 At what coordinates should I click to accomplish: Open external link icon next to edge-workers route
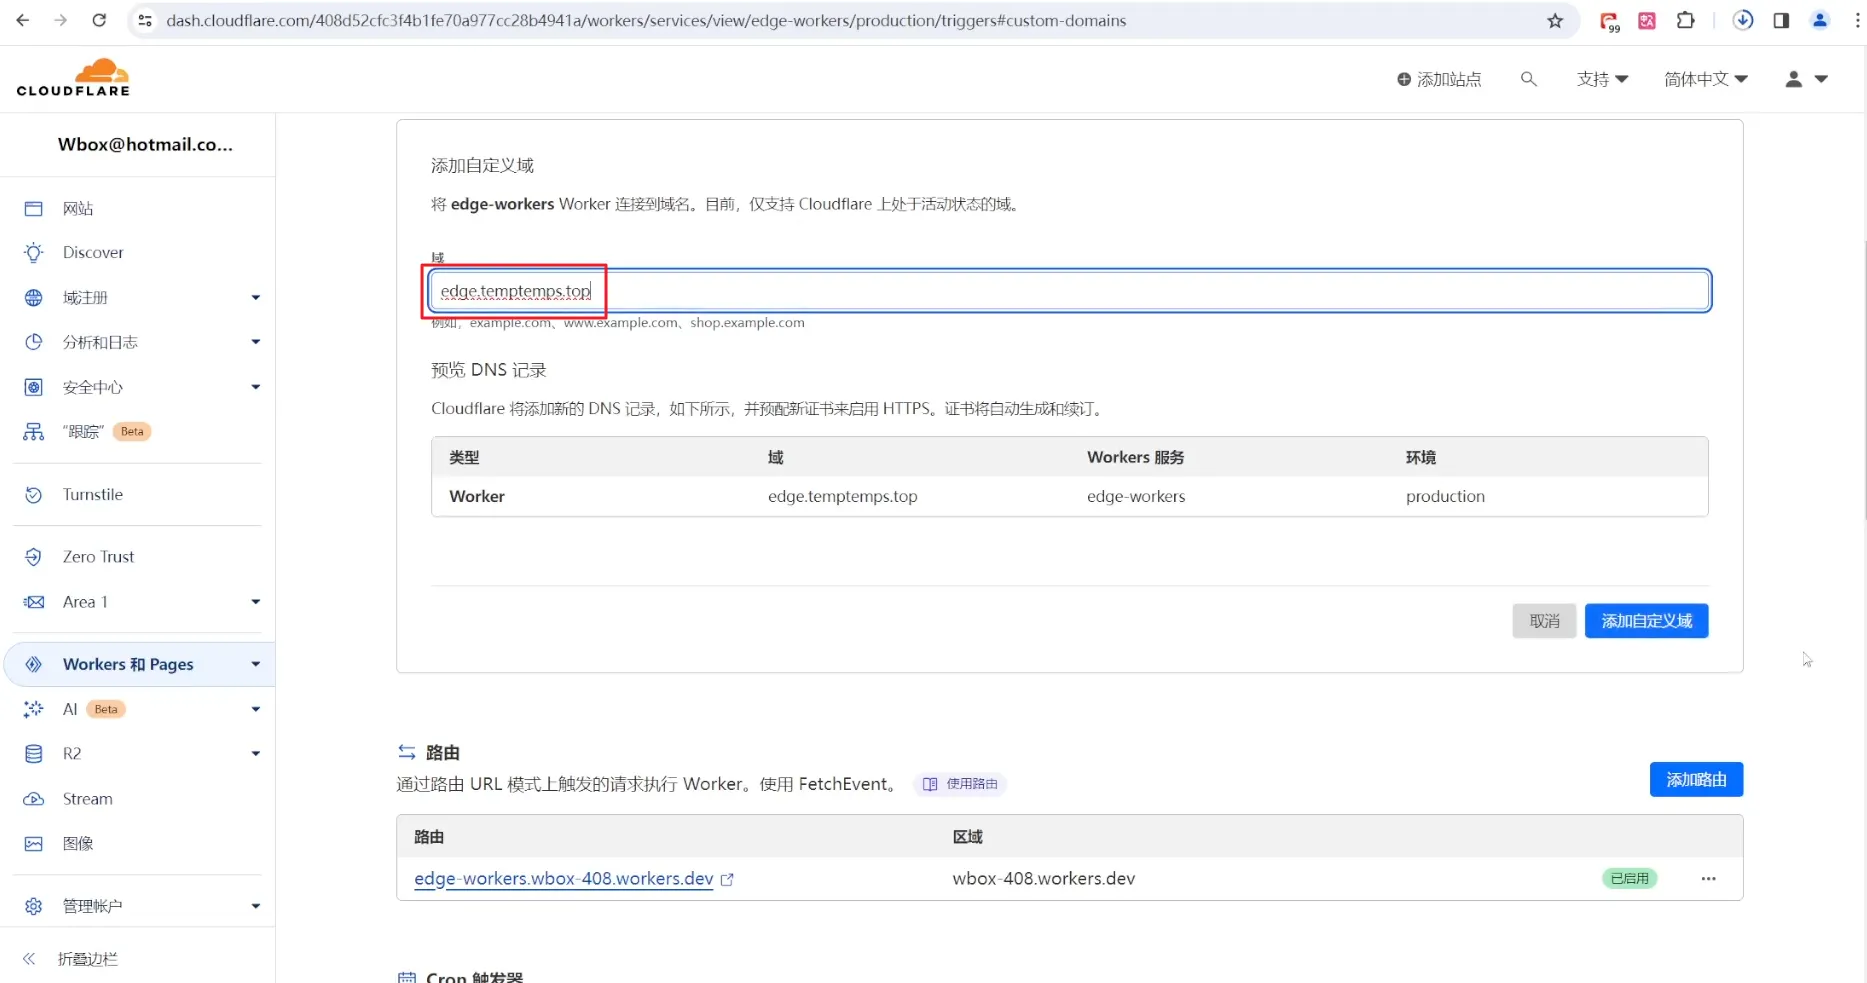tap(727, 880)
